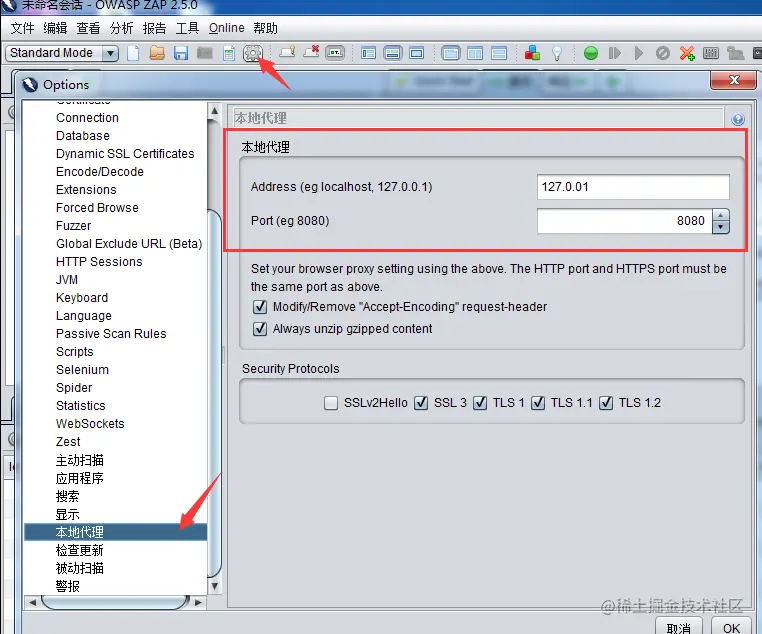Open Session Properties sheet icon

pyautogui.click(x=229, y=53)
